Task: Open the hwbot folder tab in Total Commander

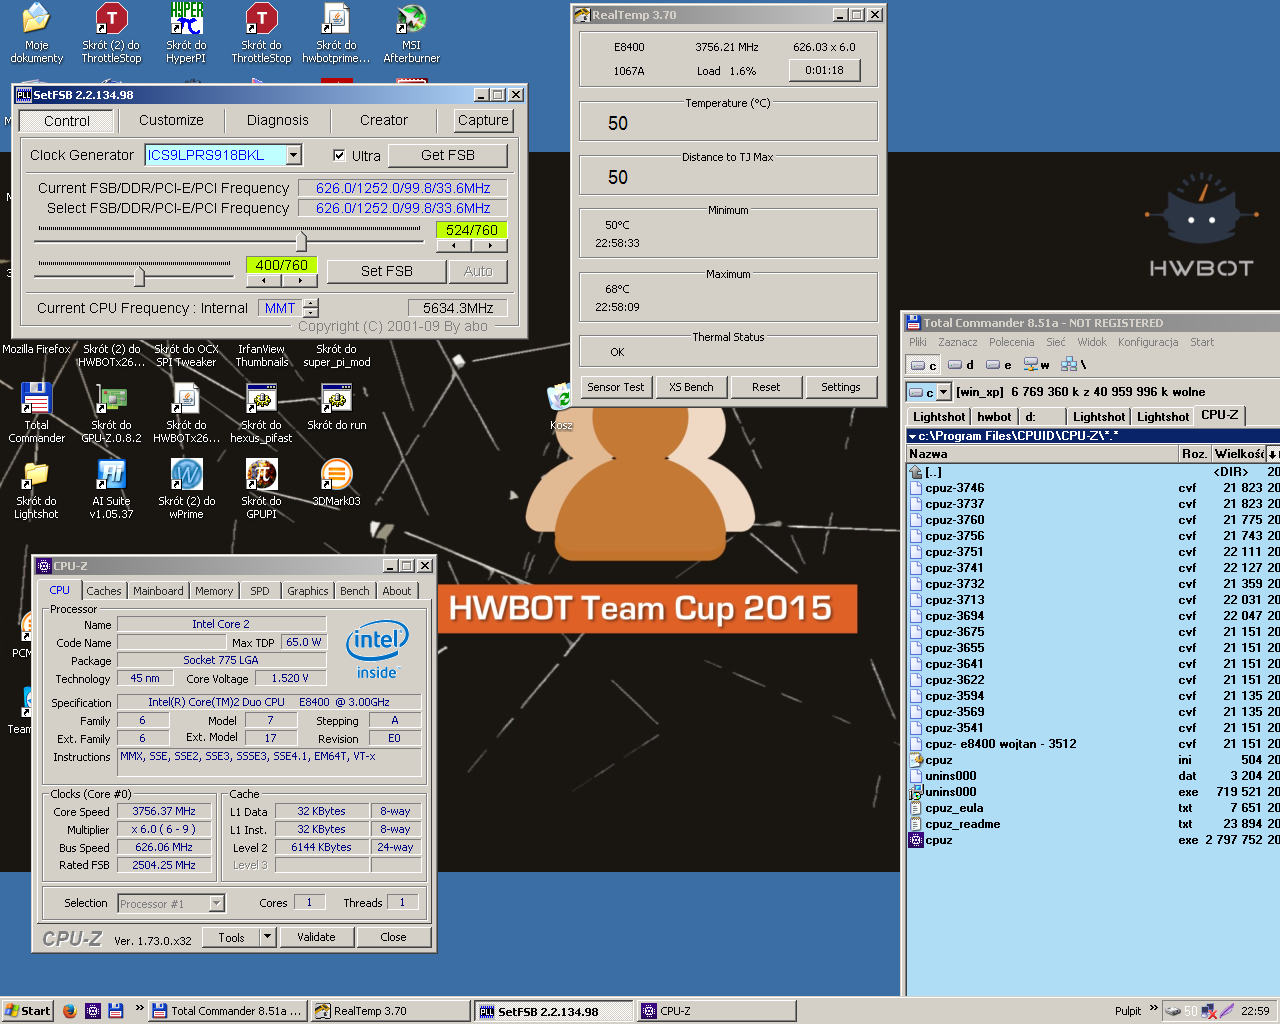Action: pyautogui.click(x=994, y=416)
